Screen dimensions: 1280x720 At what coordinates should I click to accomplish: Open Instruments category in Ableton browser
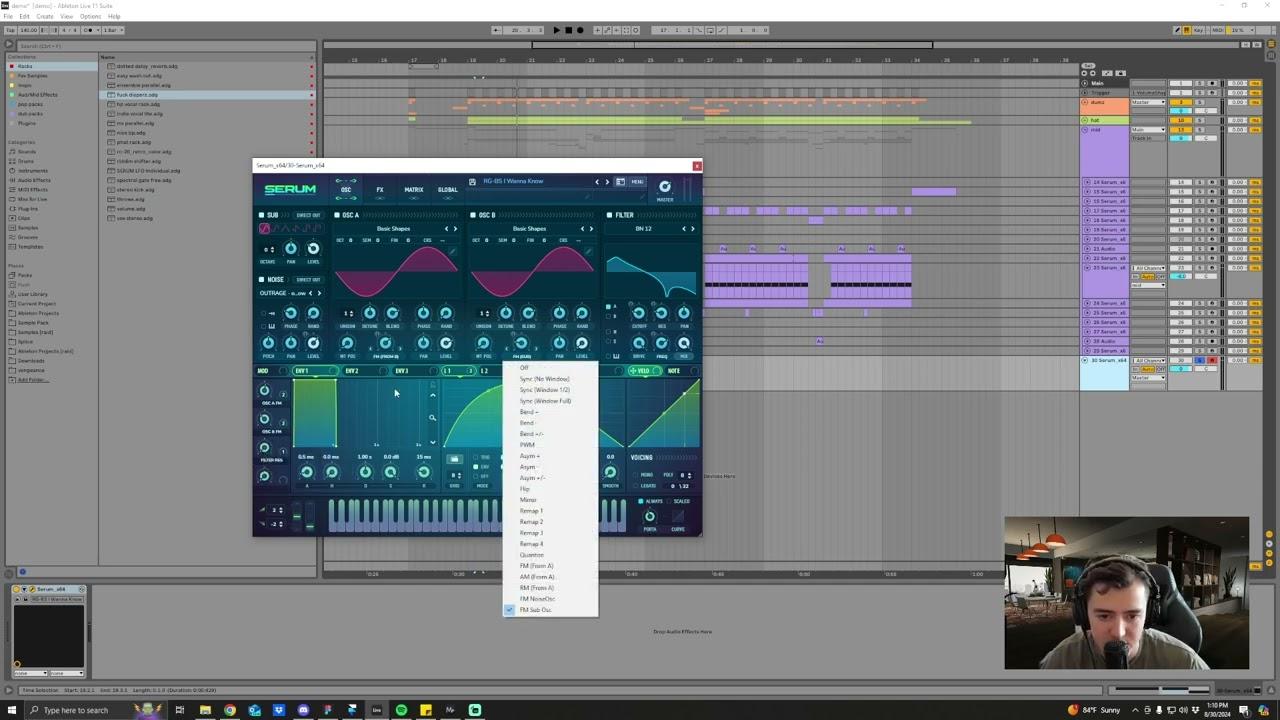(x=31, y=170)
